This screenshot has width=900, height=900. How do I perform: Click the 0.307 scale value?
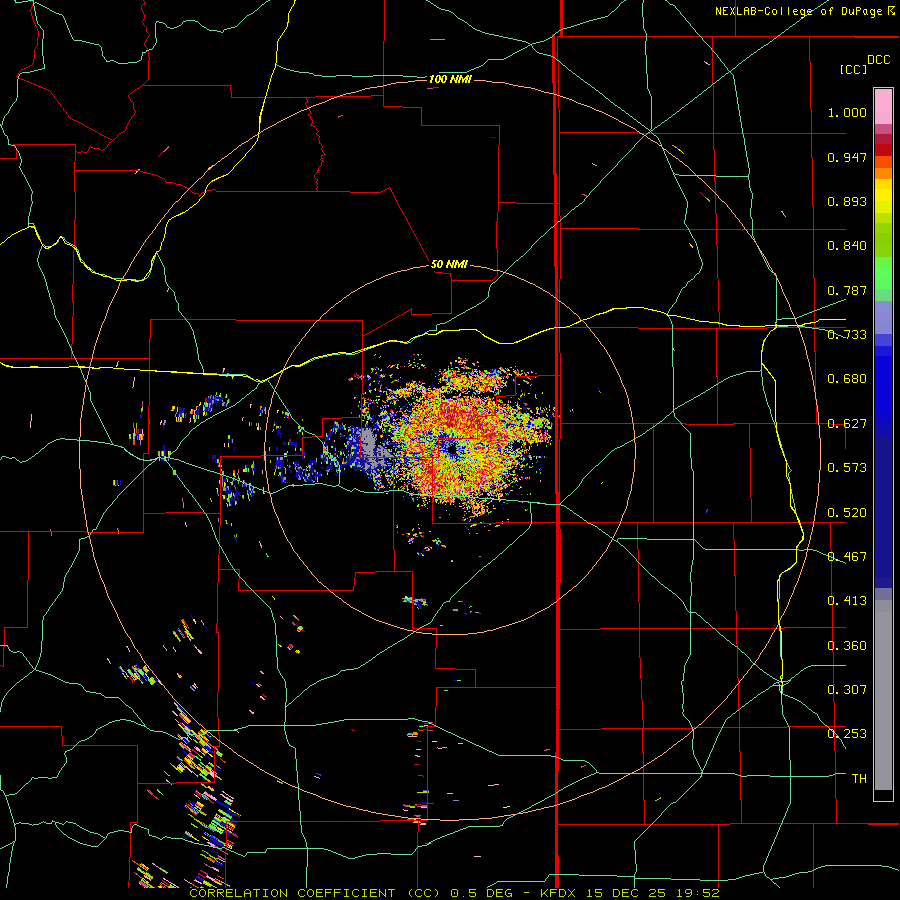(847, 690)
